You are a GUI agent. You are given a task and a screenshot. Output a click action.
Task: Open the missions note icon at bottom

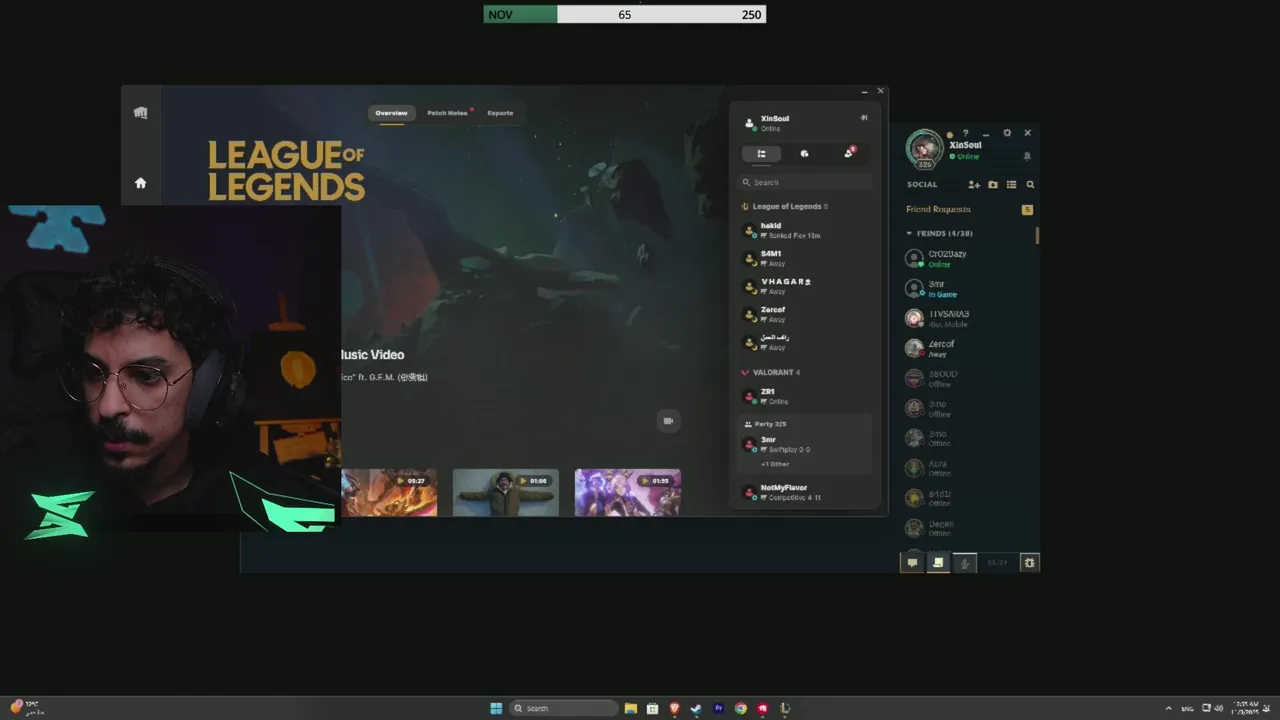tap(938, 563)
